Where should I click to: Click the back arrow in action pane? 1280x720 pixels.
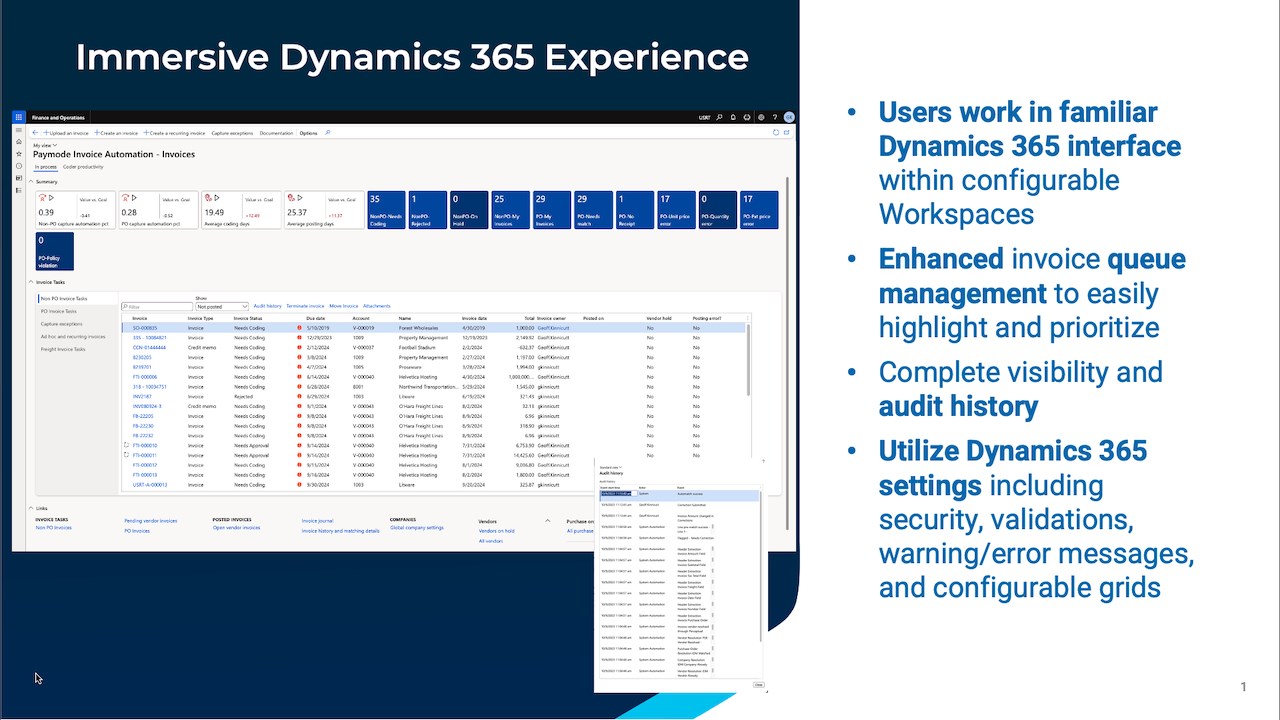[x=35, y=133]
